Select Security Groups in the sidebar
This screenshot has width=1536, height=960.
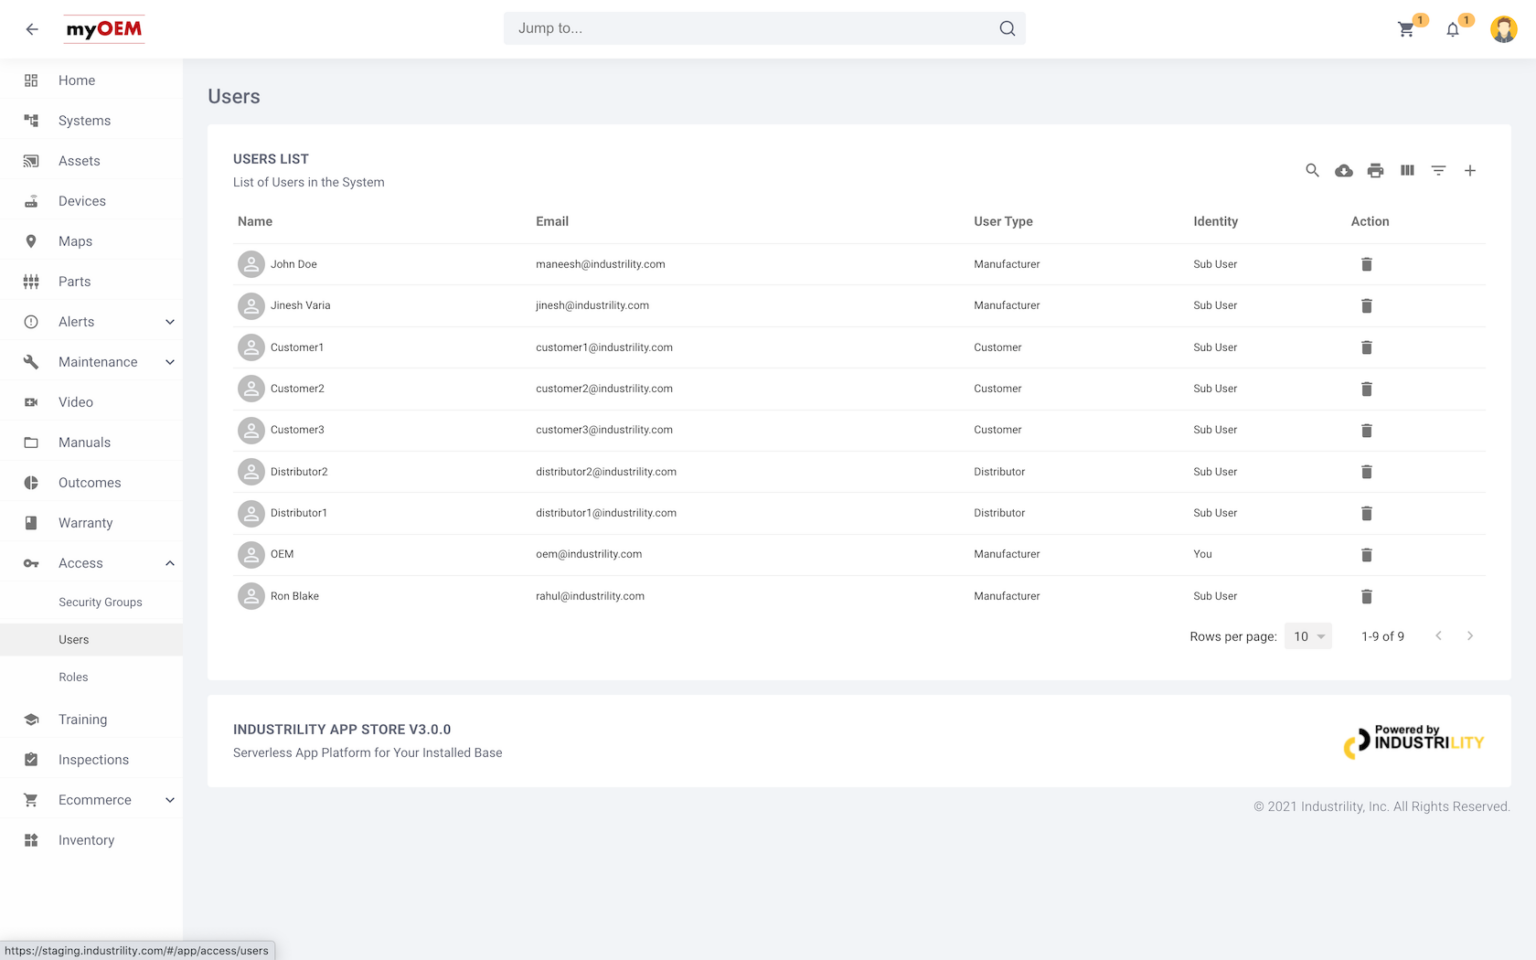[x=100, y=601]
